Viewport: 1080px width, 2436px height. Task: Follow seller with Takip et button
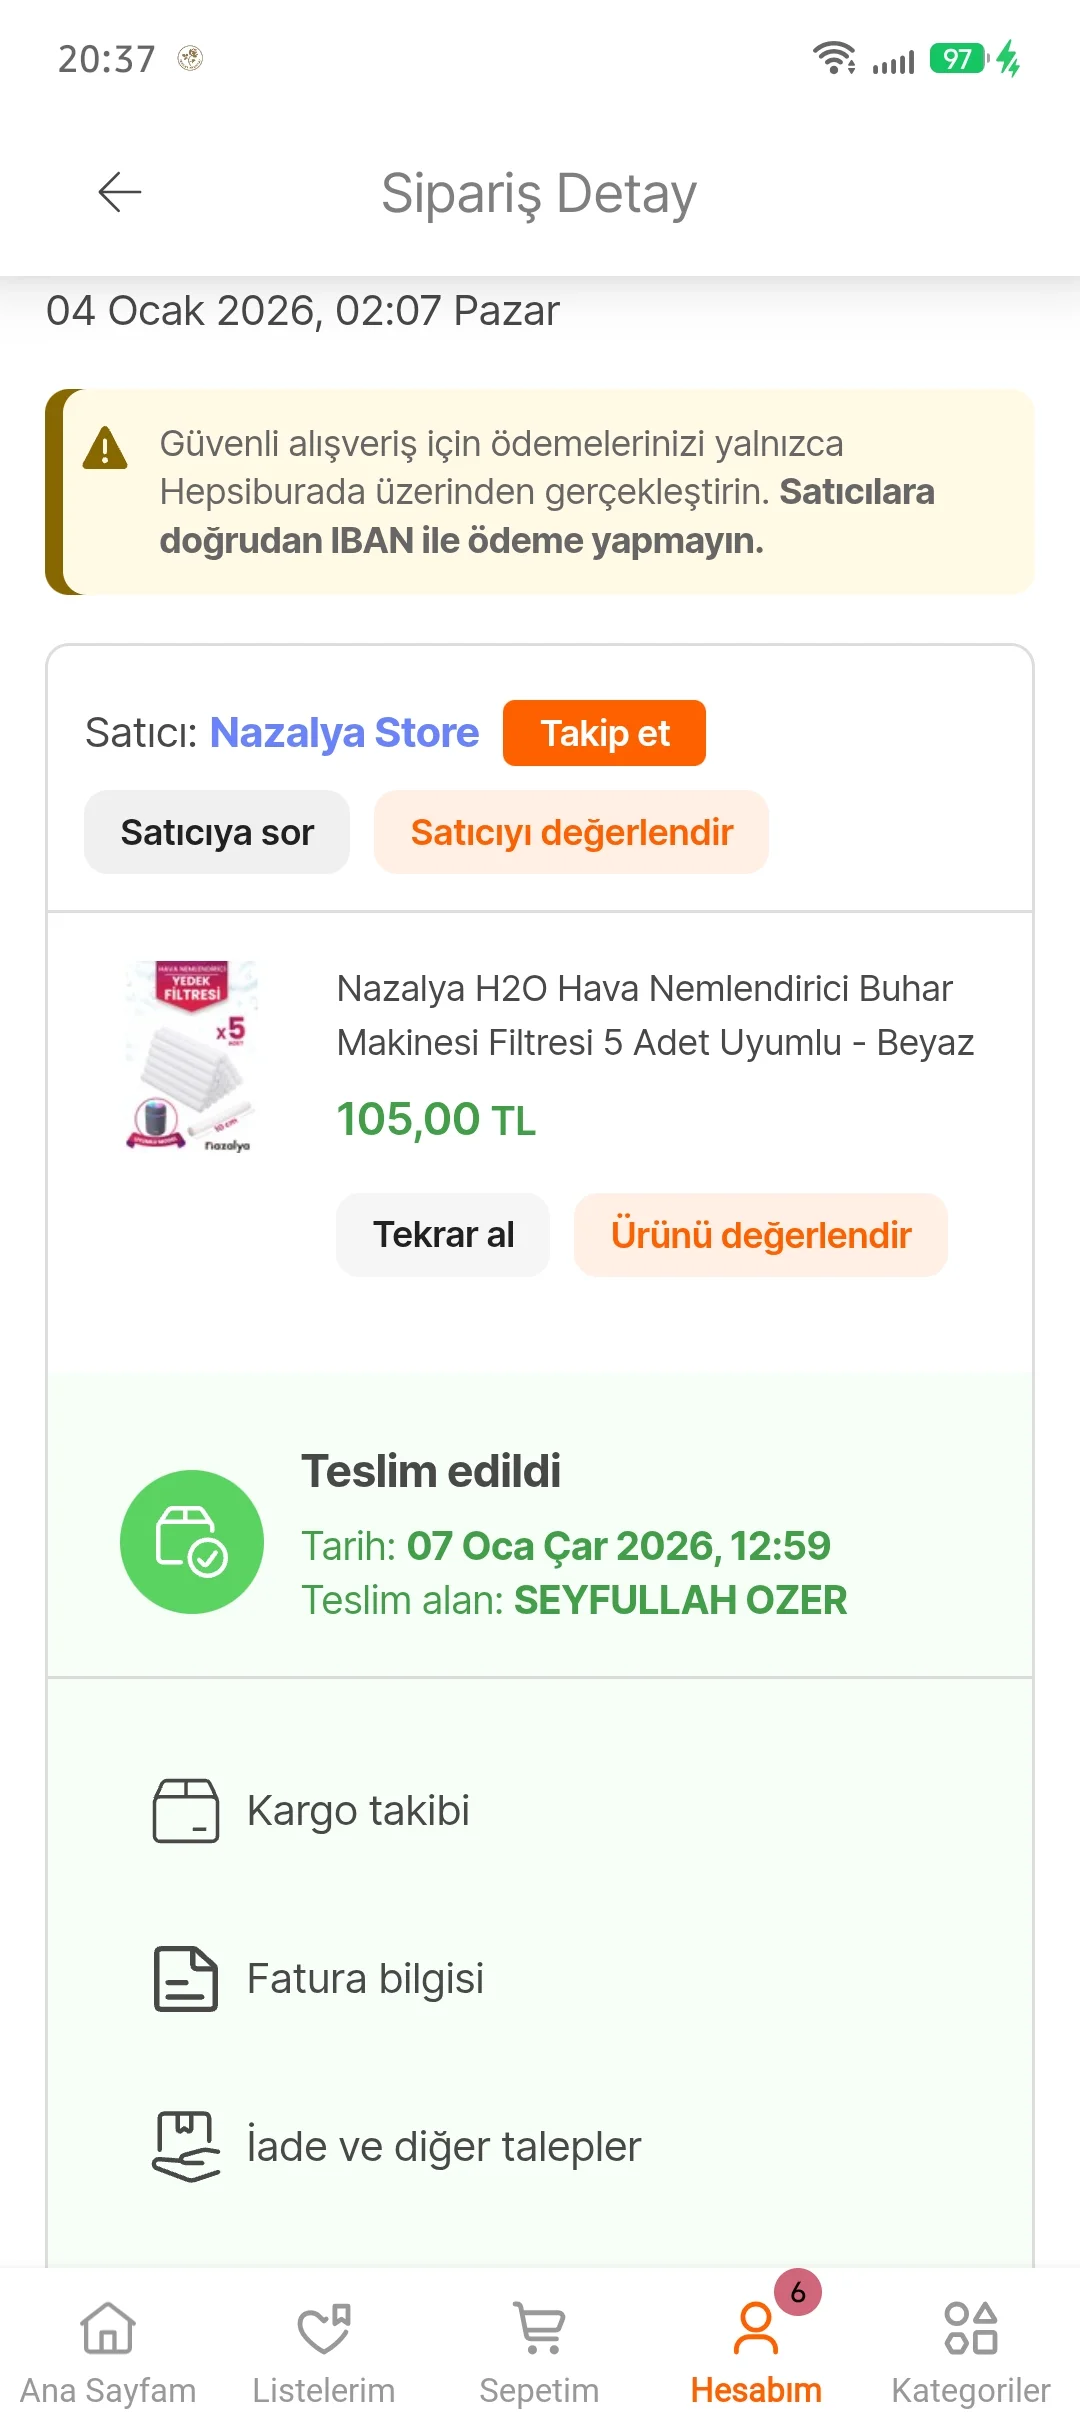pos(604,733)
